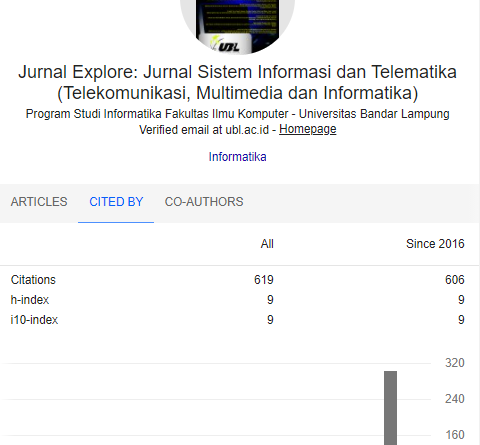Select the Cited By tab

(x=116, y=202)
